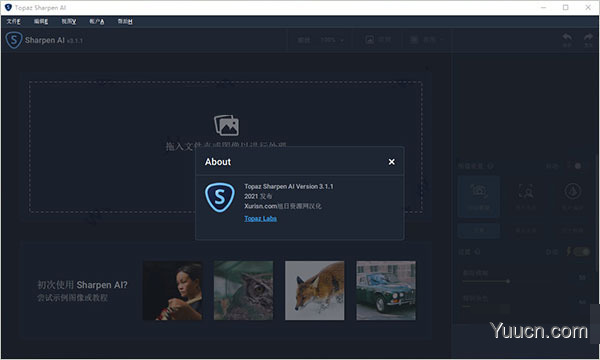600x360 pixels.
Task: Open the woman portrait sample image
Action: pyautogui.click(x=173, y=290)
